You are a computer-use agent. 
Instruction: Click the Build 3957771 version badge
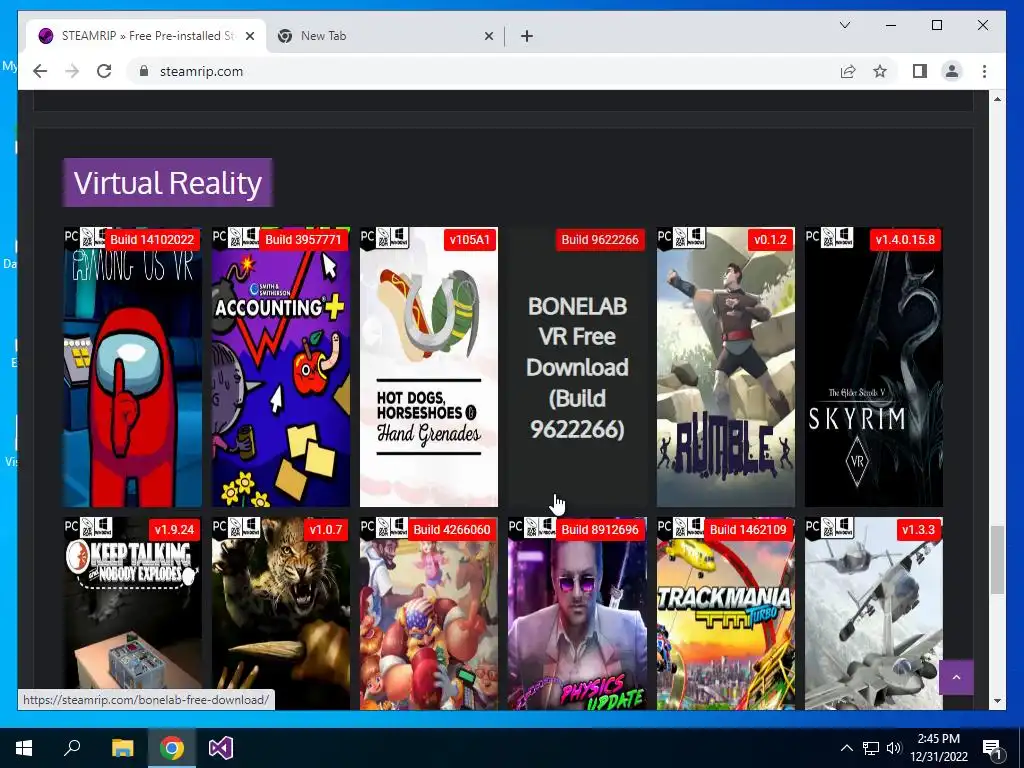[303, 240]
